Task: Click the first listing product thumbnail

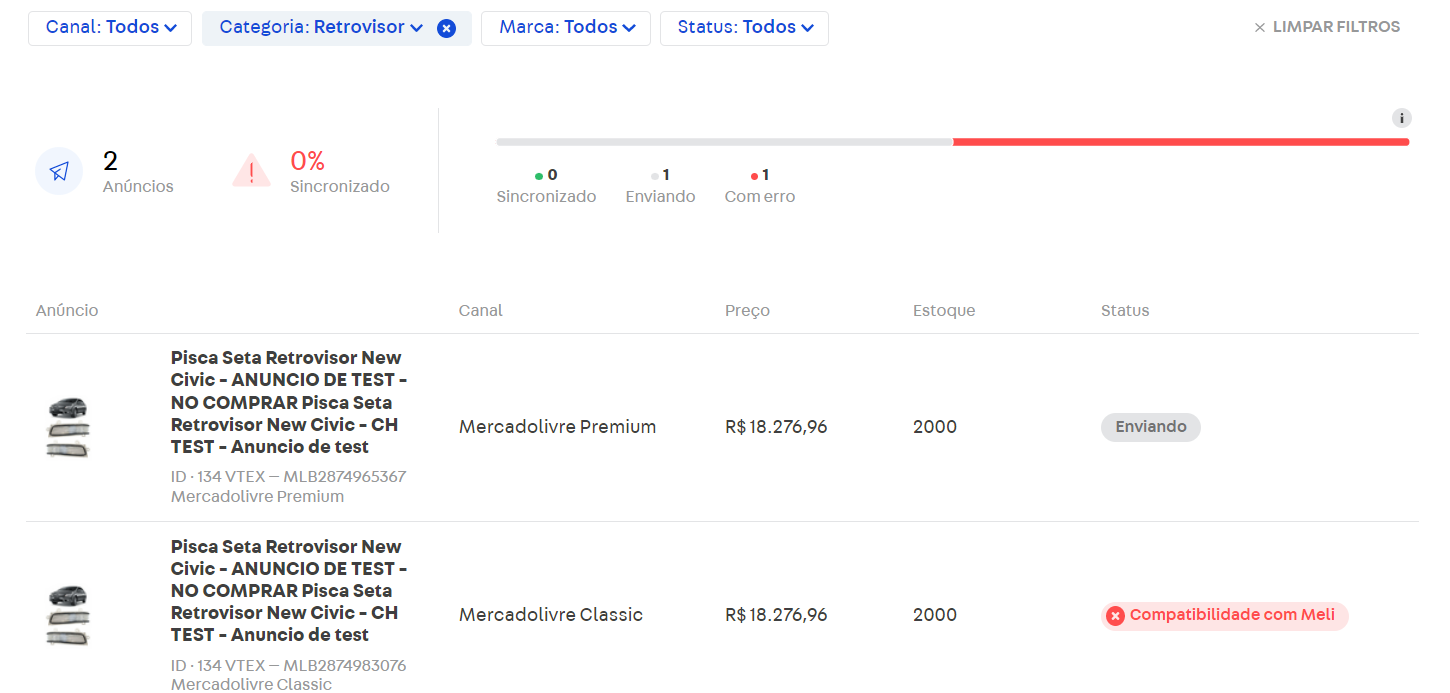Action: pyautogui.click(x=67, y=427)
